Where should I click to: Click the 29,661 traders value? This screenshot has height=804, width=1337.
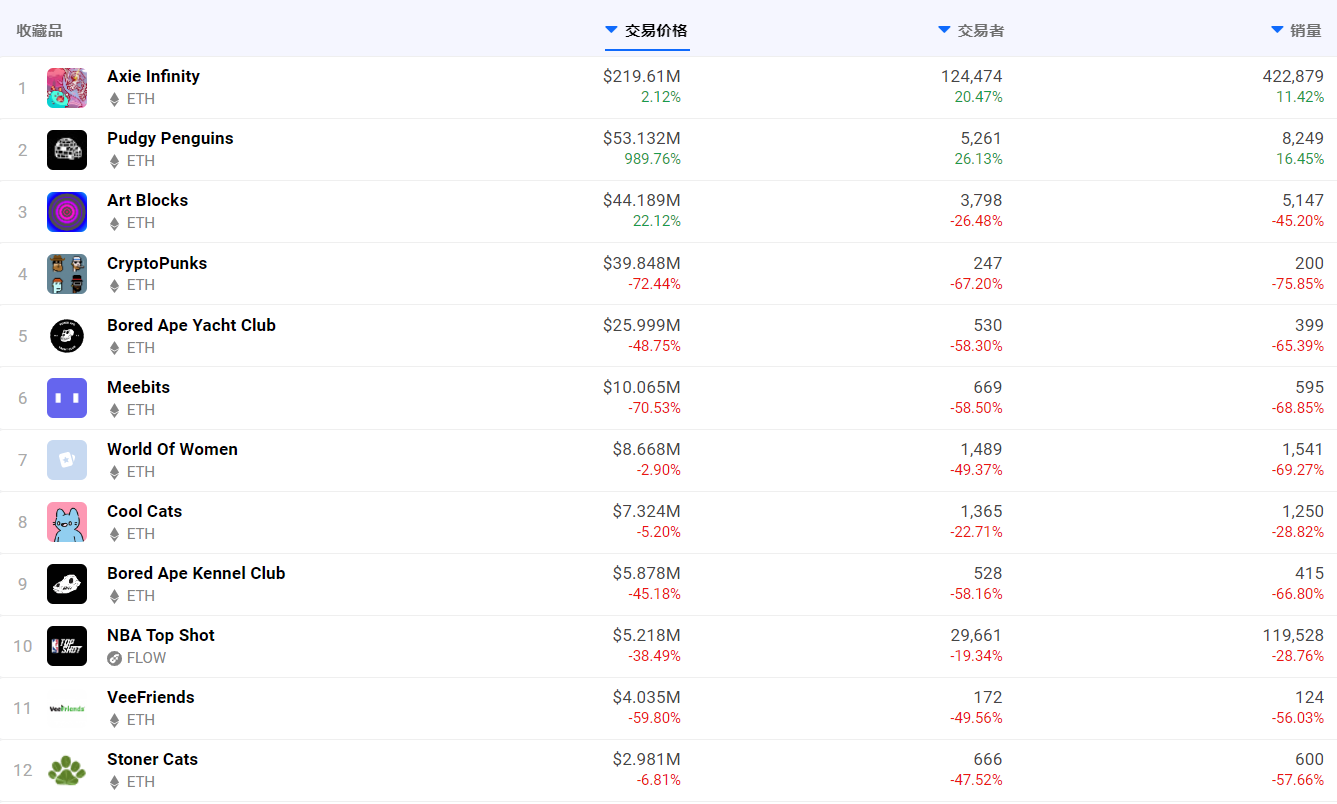pyautogui.click(x=976, y=635)
